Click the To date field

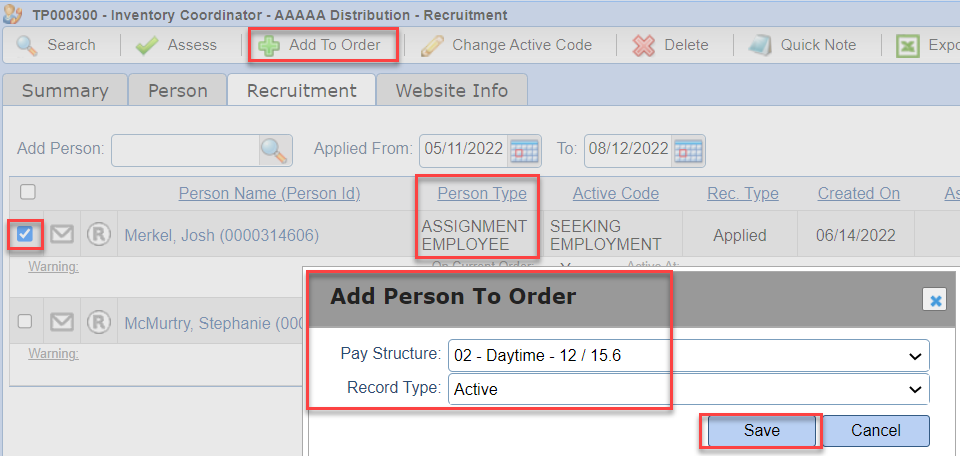click(x=628, y=149)
